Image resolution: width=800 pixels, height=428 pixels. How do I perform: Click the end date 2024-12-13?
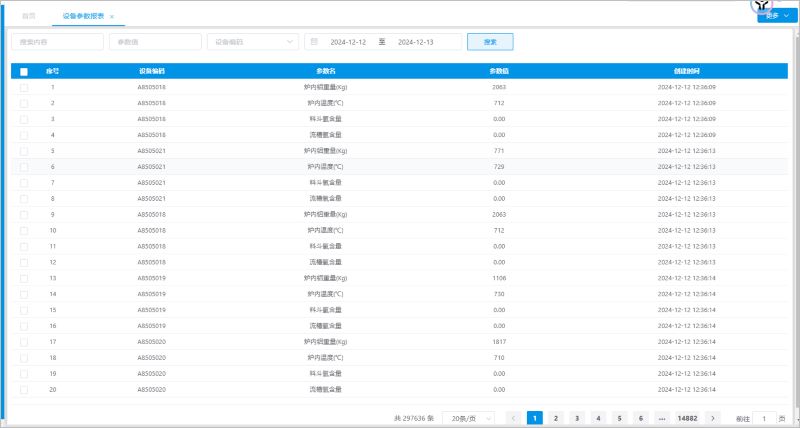(415, 42)
